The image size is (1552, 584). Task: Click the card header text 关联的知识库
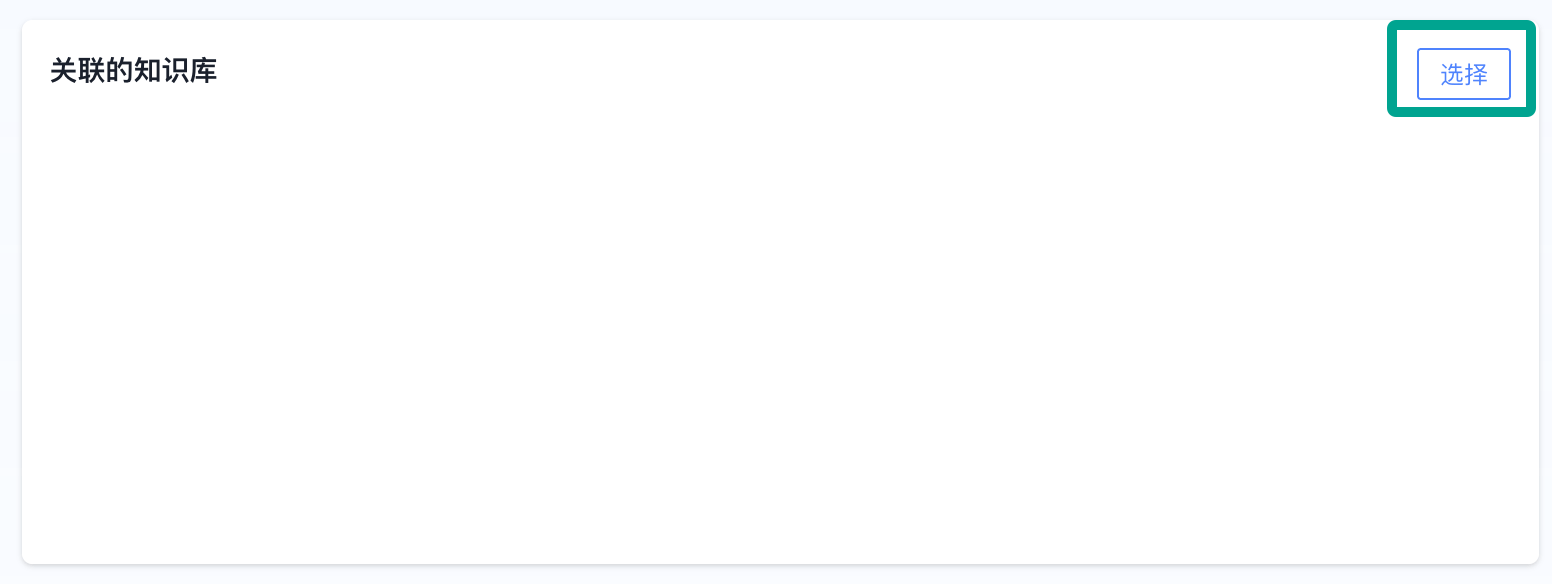(134, 71)
